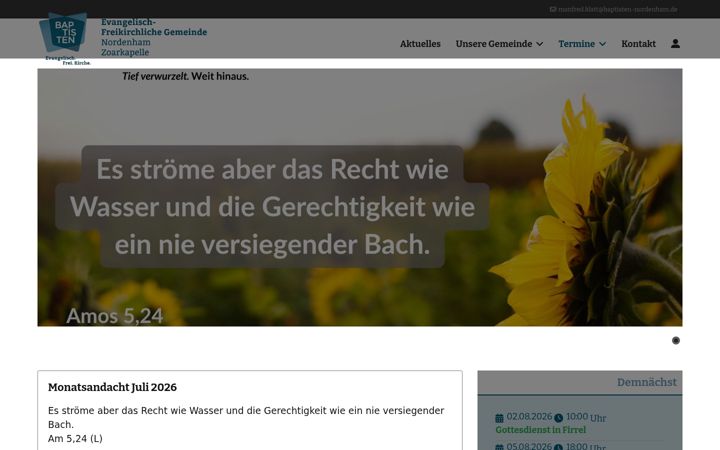This screenshot has height=450, width=720.
Task: Open the Gottesdienst in Firrel event link
Action: click(541, 430)
